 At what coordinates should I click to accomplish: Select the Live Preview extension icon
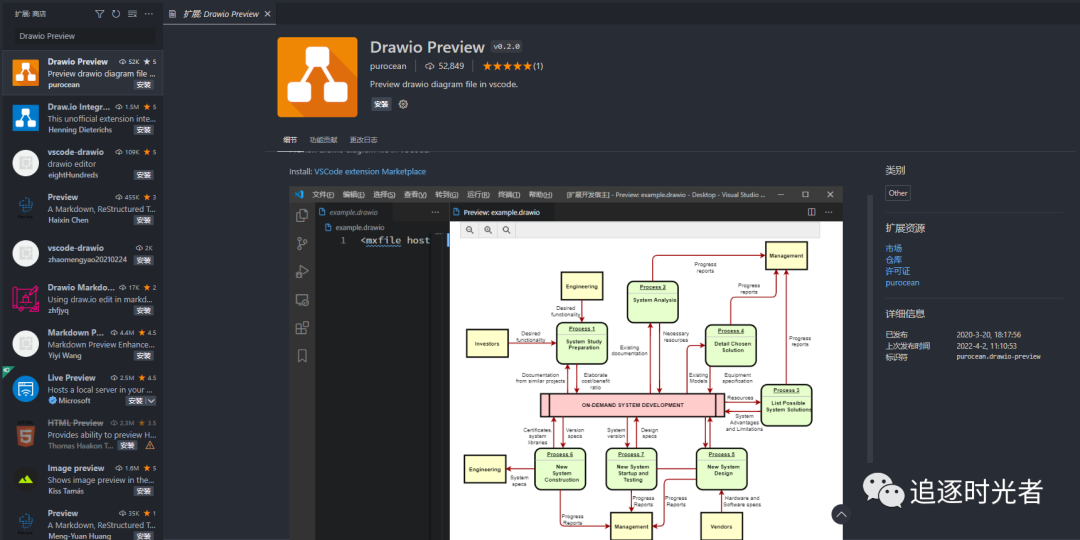[x=25, y=389]
